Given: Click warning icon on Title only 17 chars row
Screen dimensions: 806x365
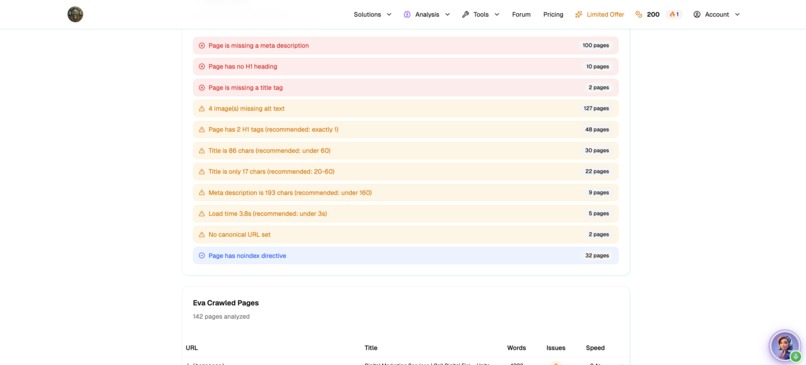Looking at the screenshot, I should click(202, 171).
